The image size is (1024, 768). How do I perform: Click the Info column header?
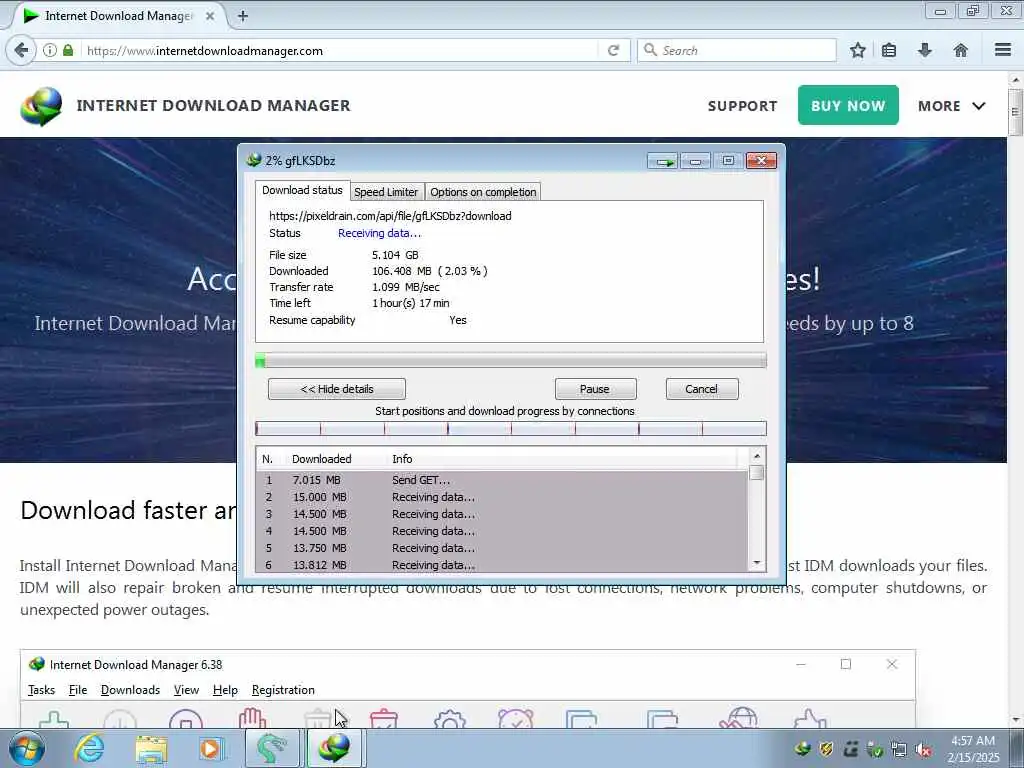[x=402, y=459]
